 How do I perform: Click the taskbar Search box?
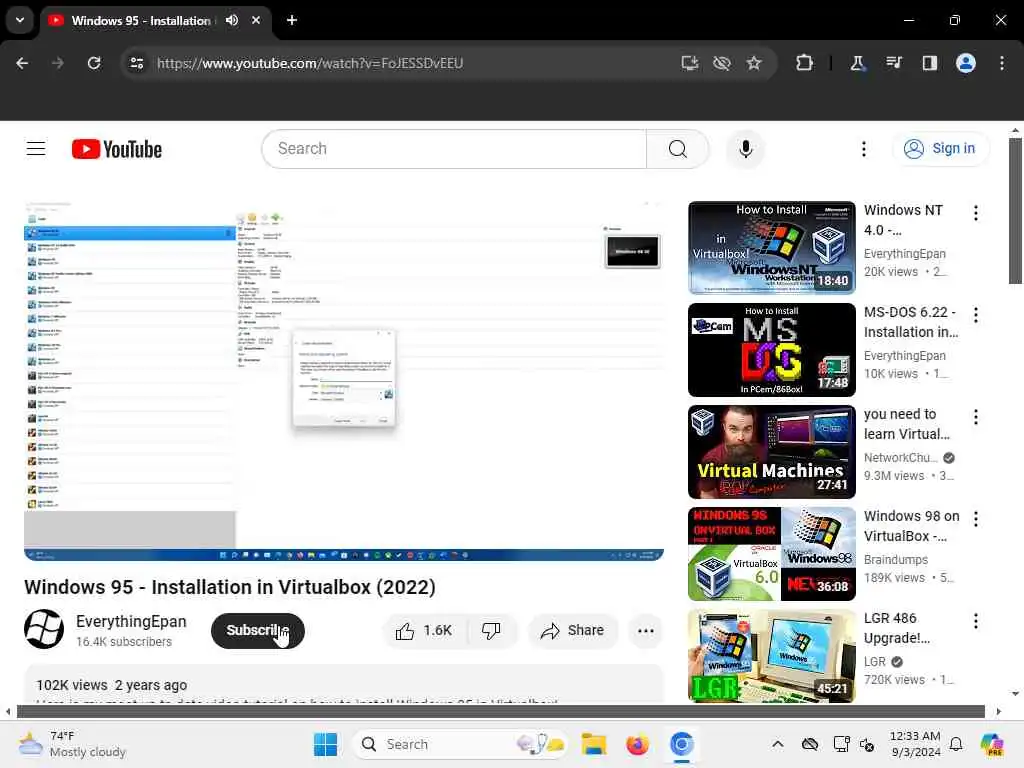pos(460,744)
